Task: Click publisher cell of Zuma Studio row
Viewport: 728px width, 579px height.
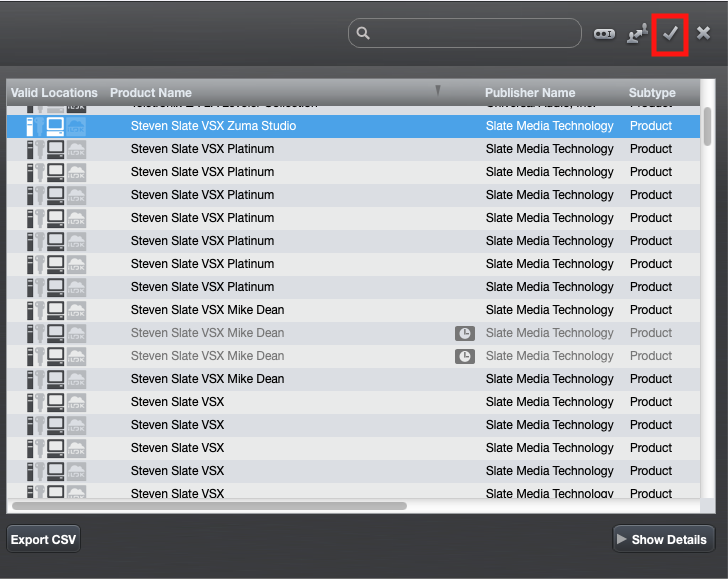Action: coord(549,126)
